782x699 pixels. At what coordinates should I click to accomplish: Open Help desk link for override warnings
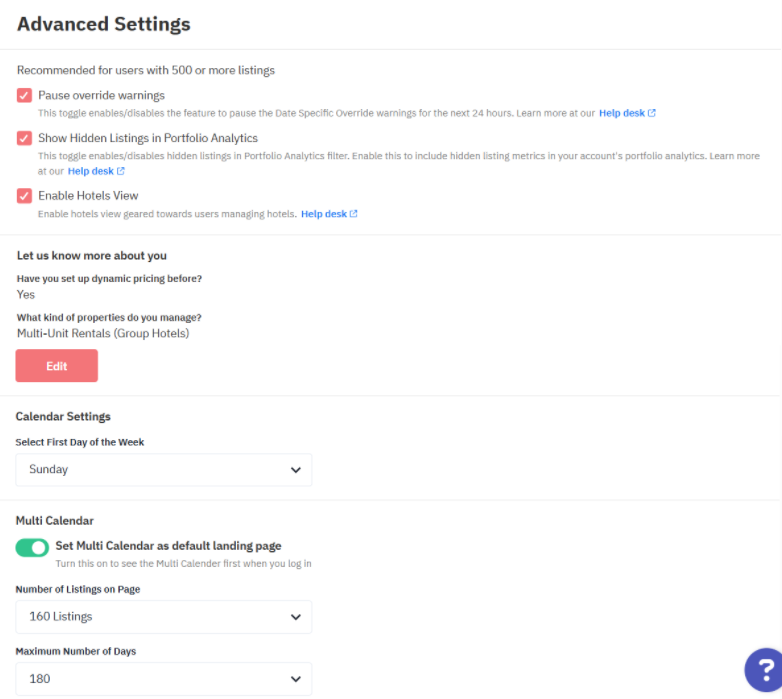point(621,113)
